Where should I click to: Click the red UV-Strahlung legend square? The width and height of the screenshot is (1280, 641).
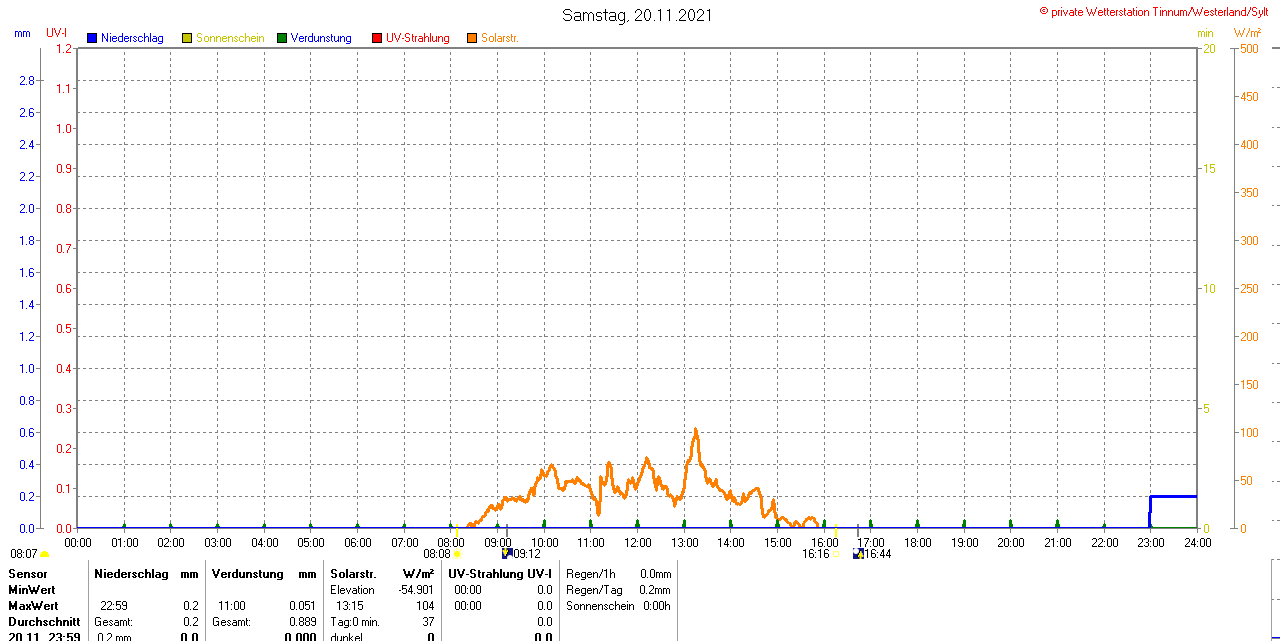coord(377,39)
